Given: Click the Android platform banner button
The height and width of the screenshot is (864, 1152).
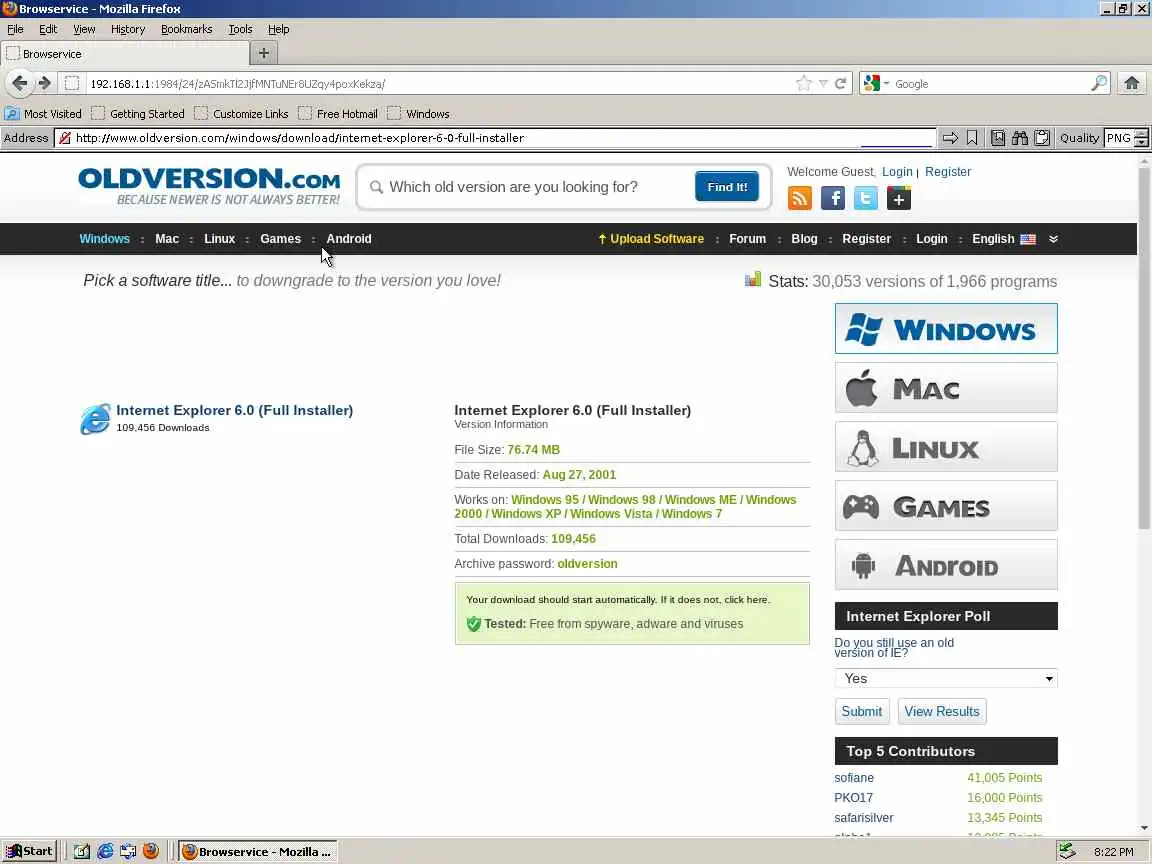Looking at the screenshot, I should pyautogui.click(x=946, y=565).
